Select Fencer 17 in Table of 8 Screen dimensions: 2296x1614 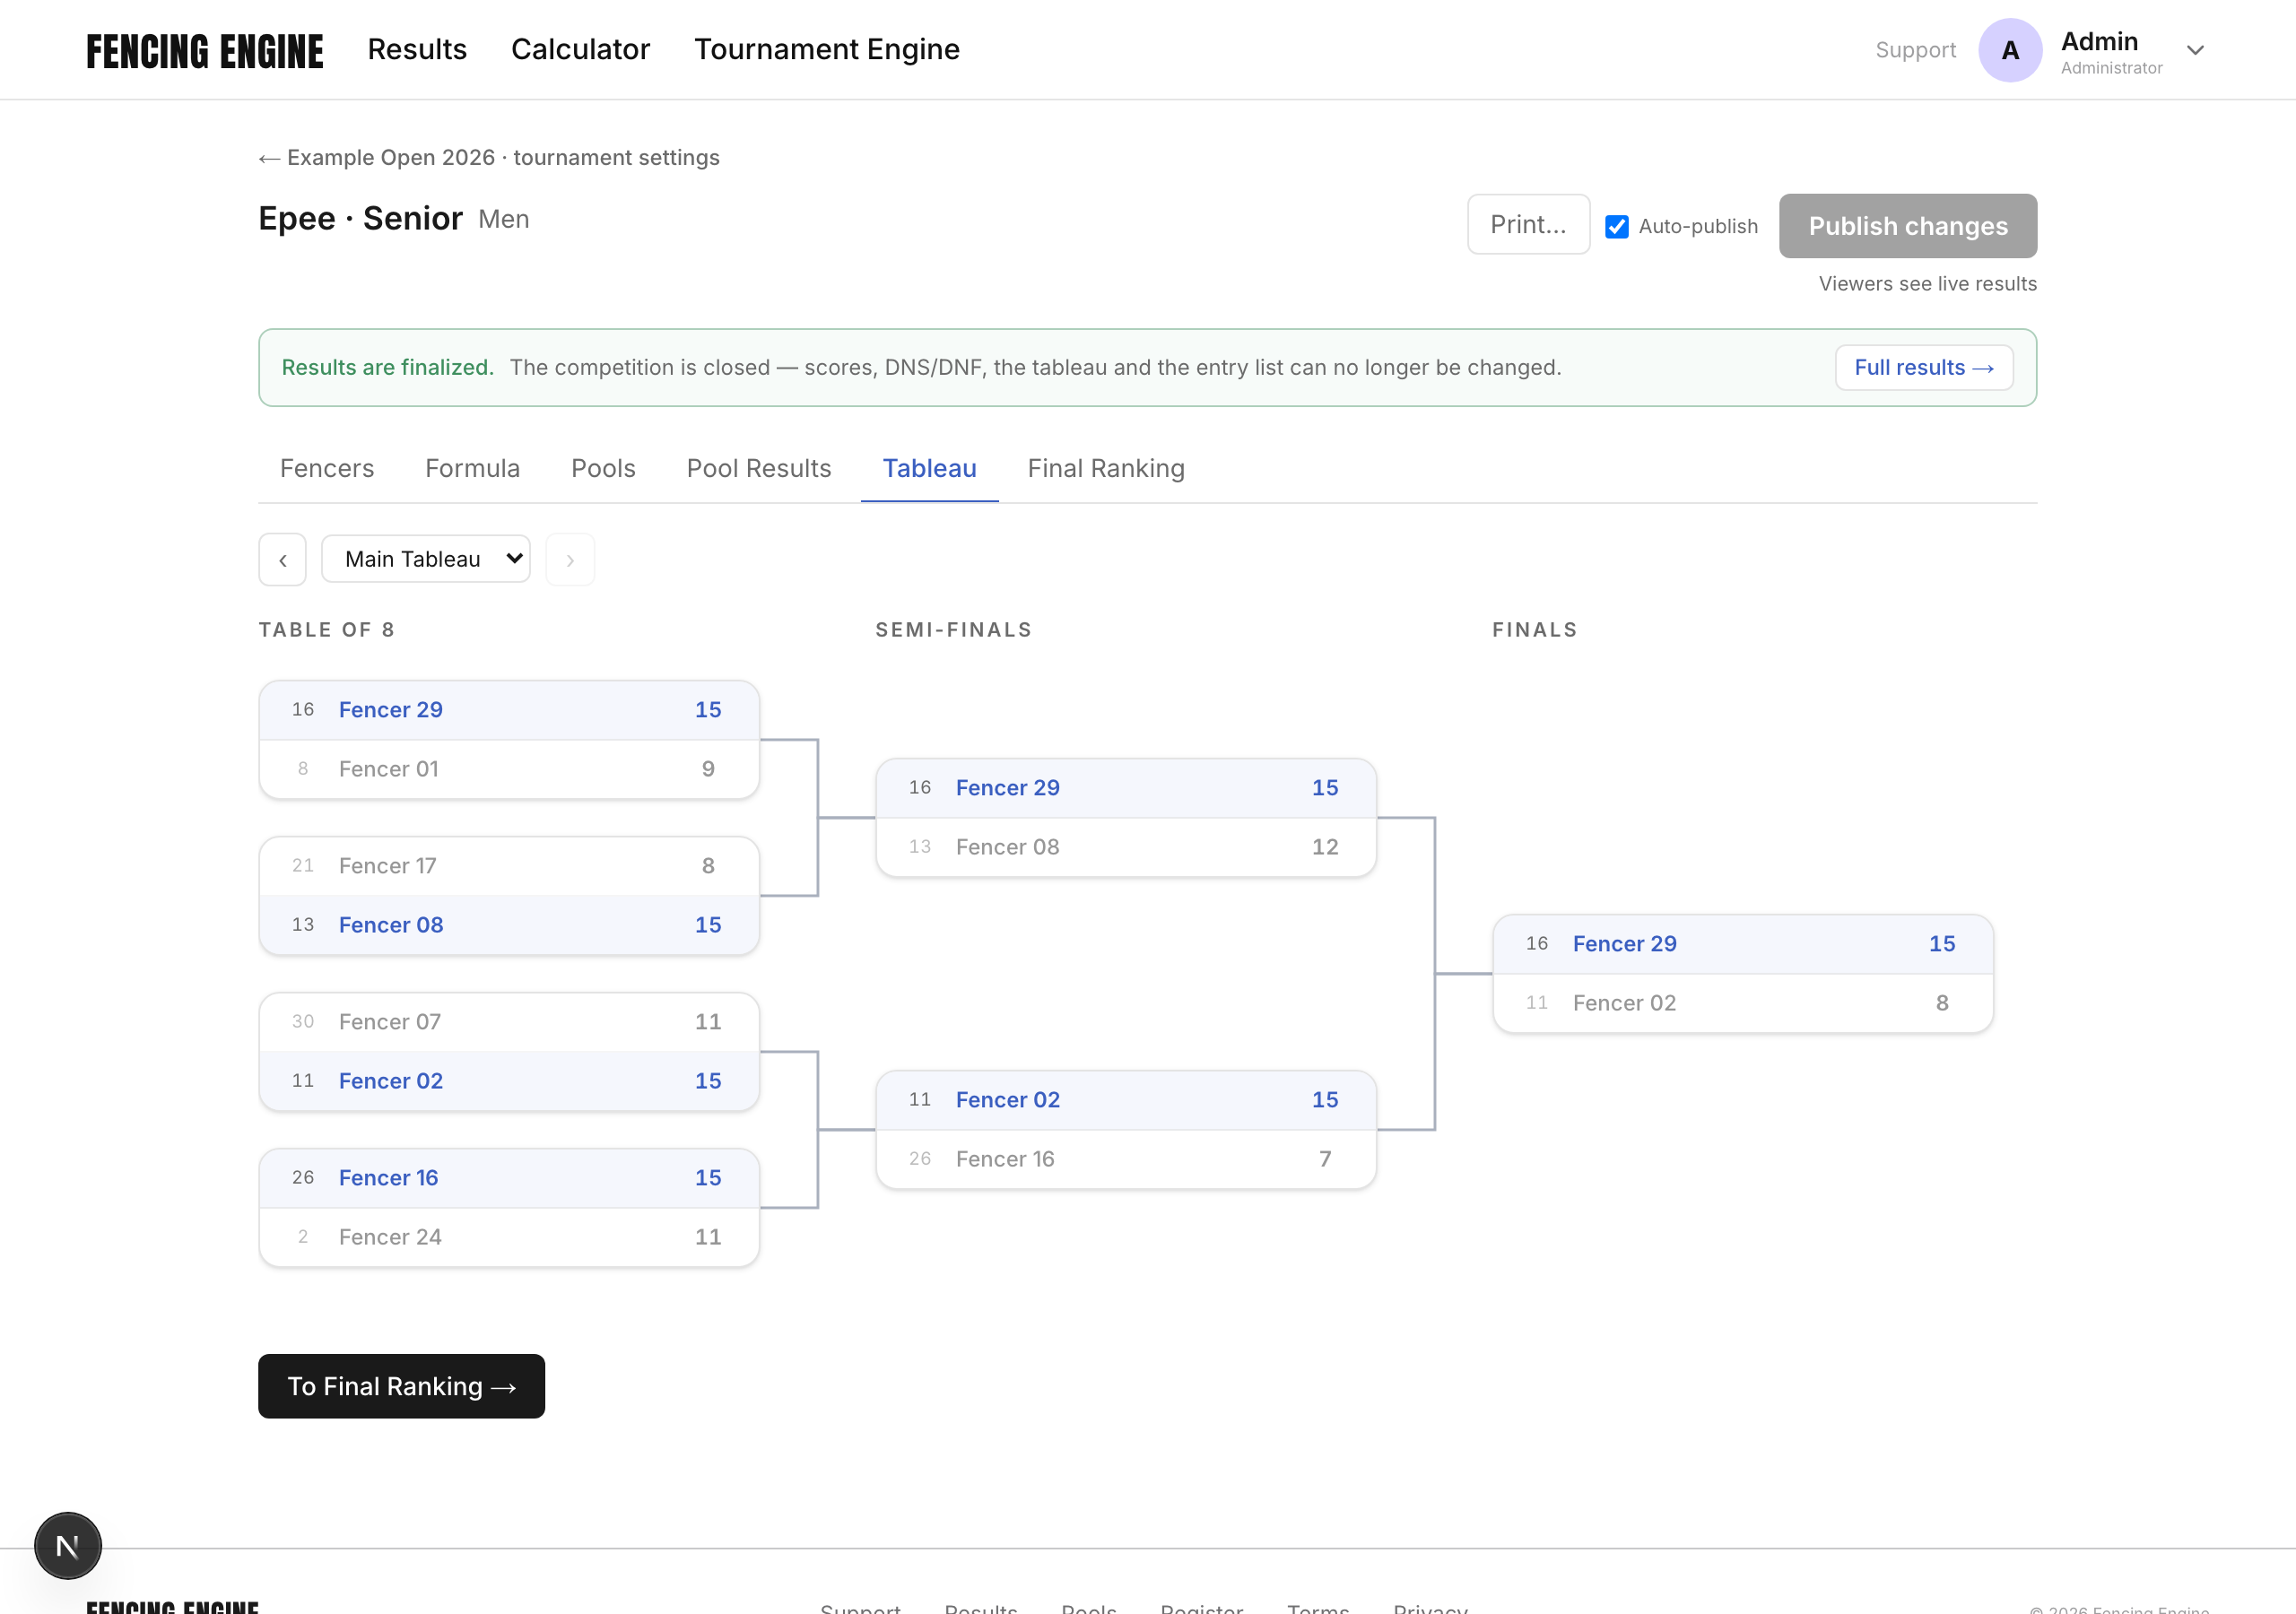click(x=509, y=865)
